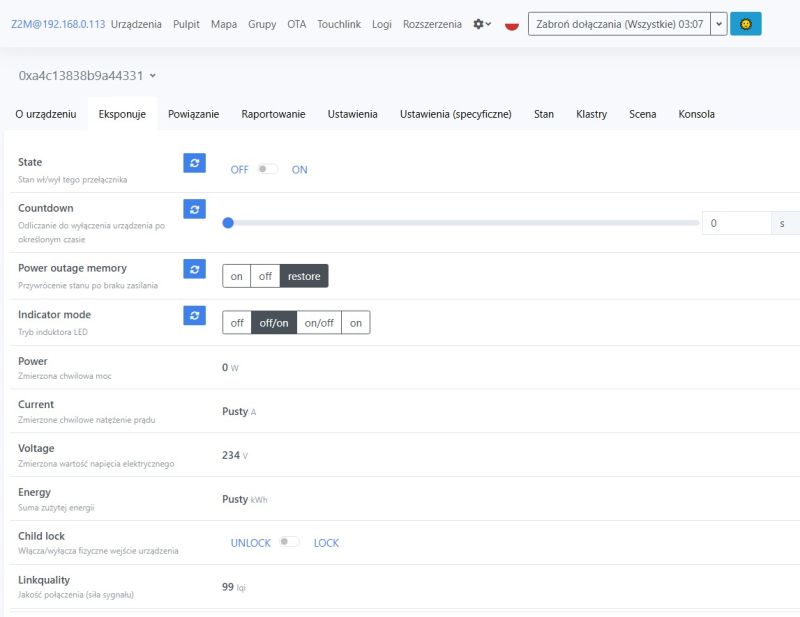Image resolution: width=800 pixels, height=617 pixels.
Task: Click the yellow theme icon top right
Action: click(x=747, y=23)
